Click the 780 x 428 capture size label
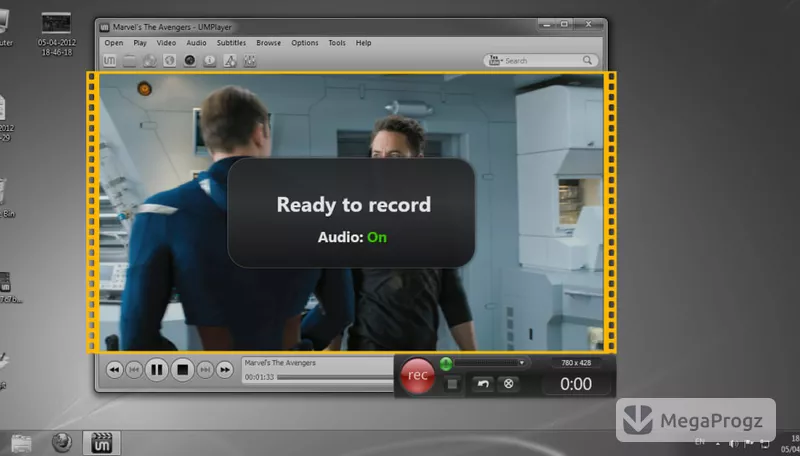 [576, 363]
